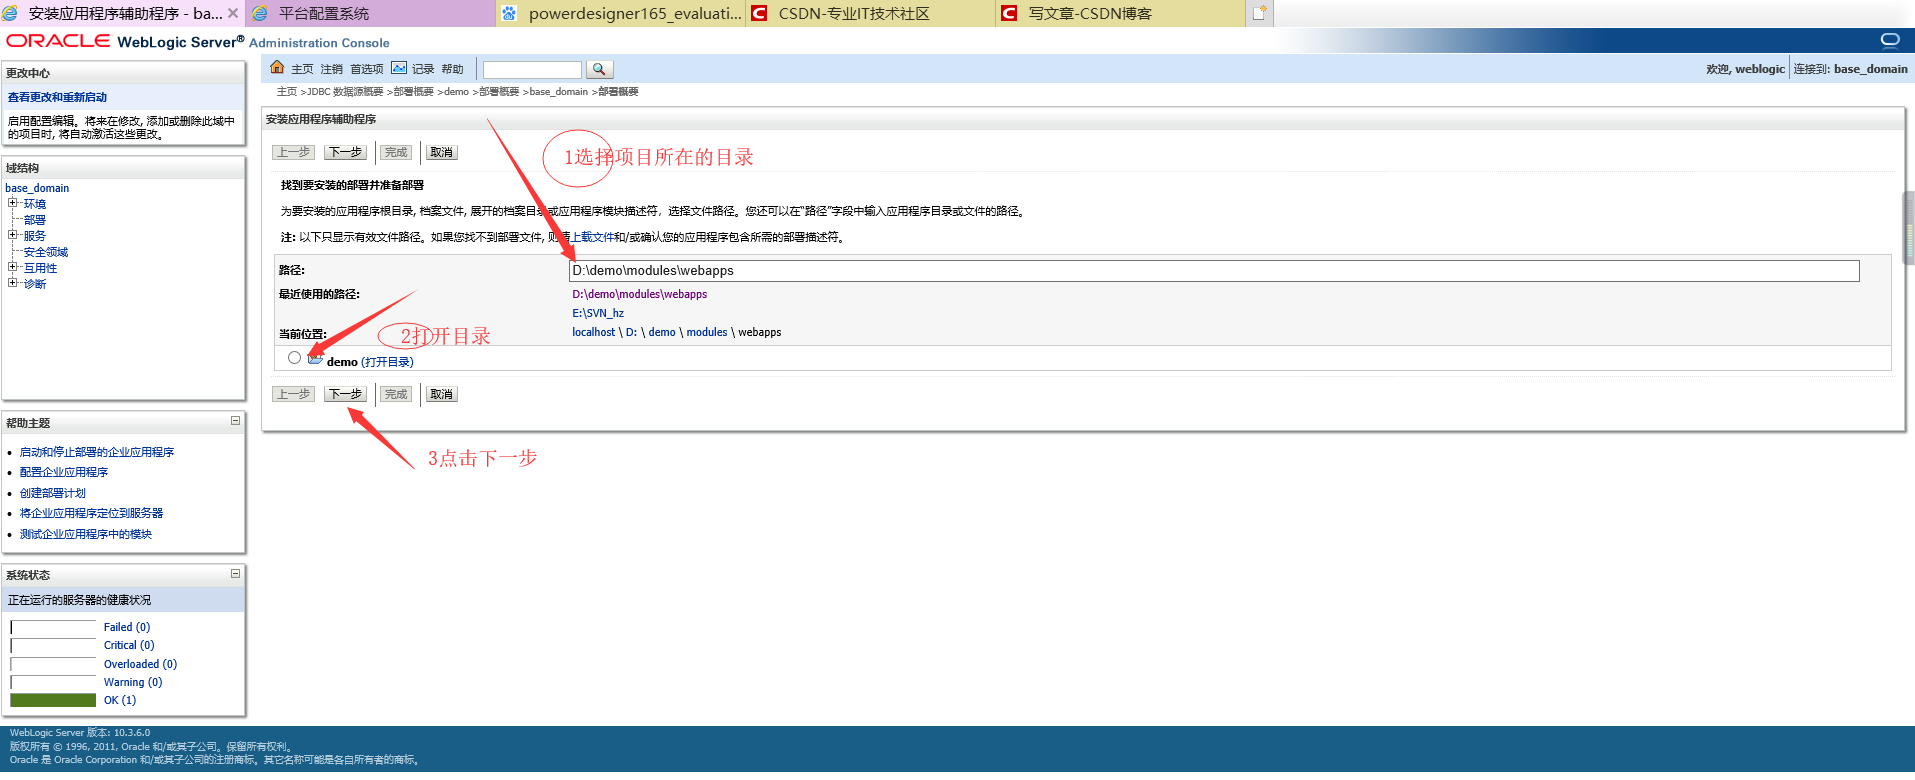The height and width of the screenshot is (780, 1915).
Task: Click the demo folder icon
Action: [x=315, y=359]
